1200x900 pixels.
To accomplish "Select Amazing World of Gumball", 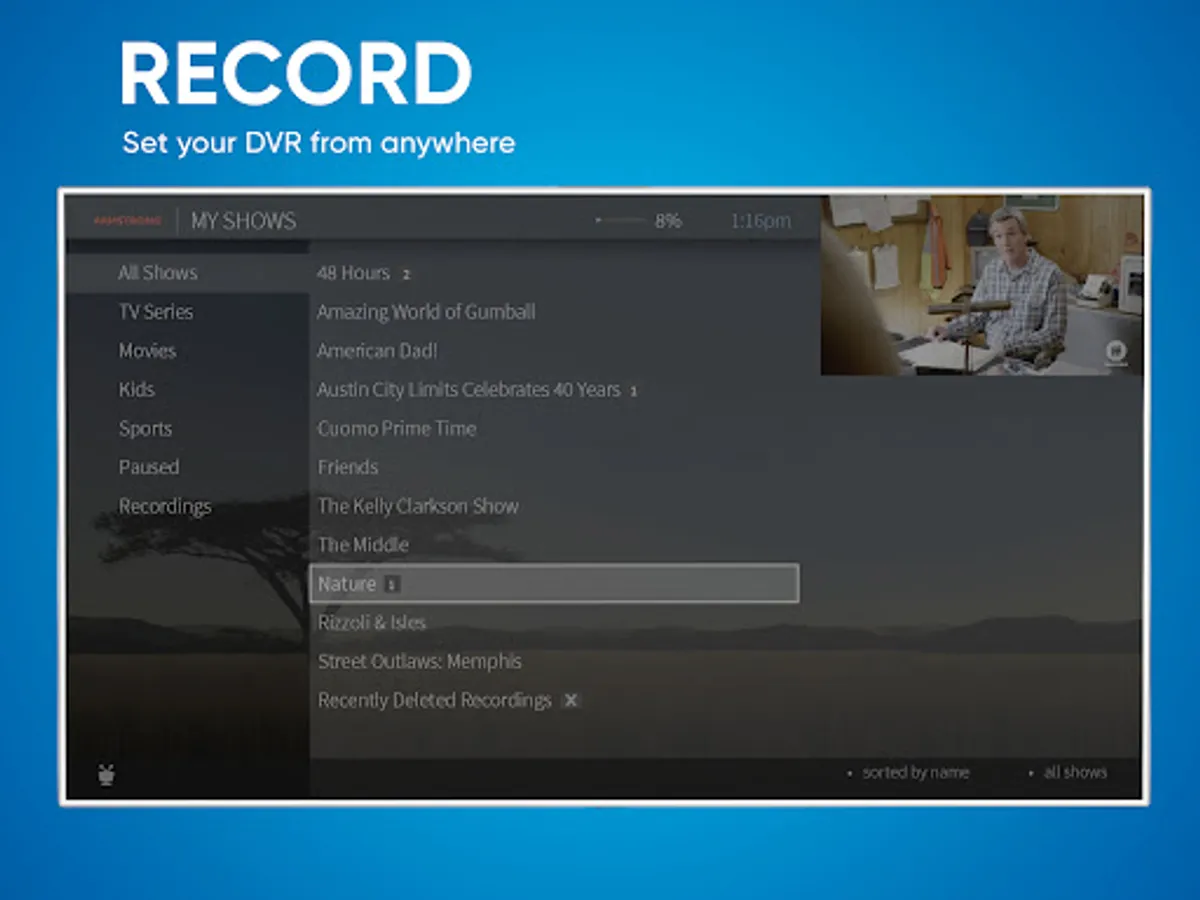I will click(426, 312).
